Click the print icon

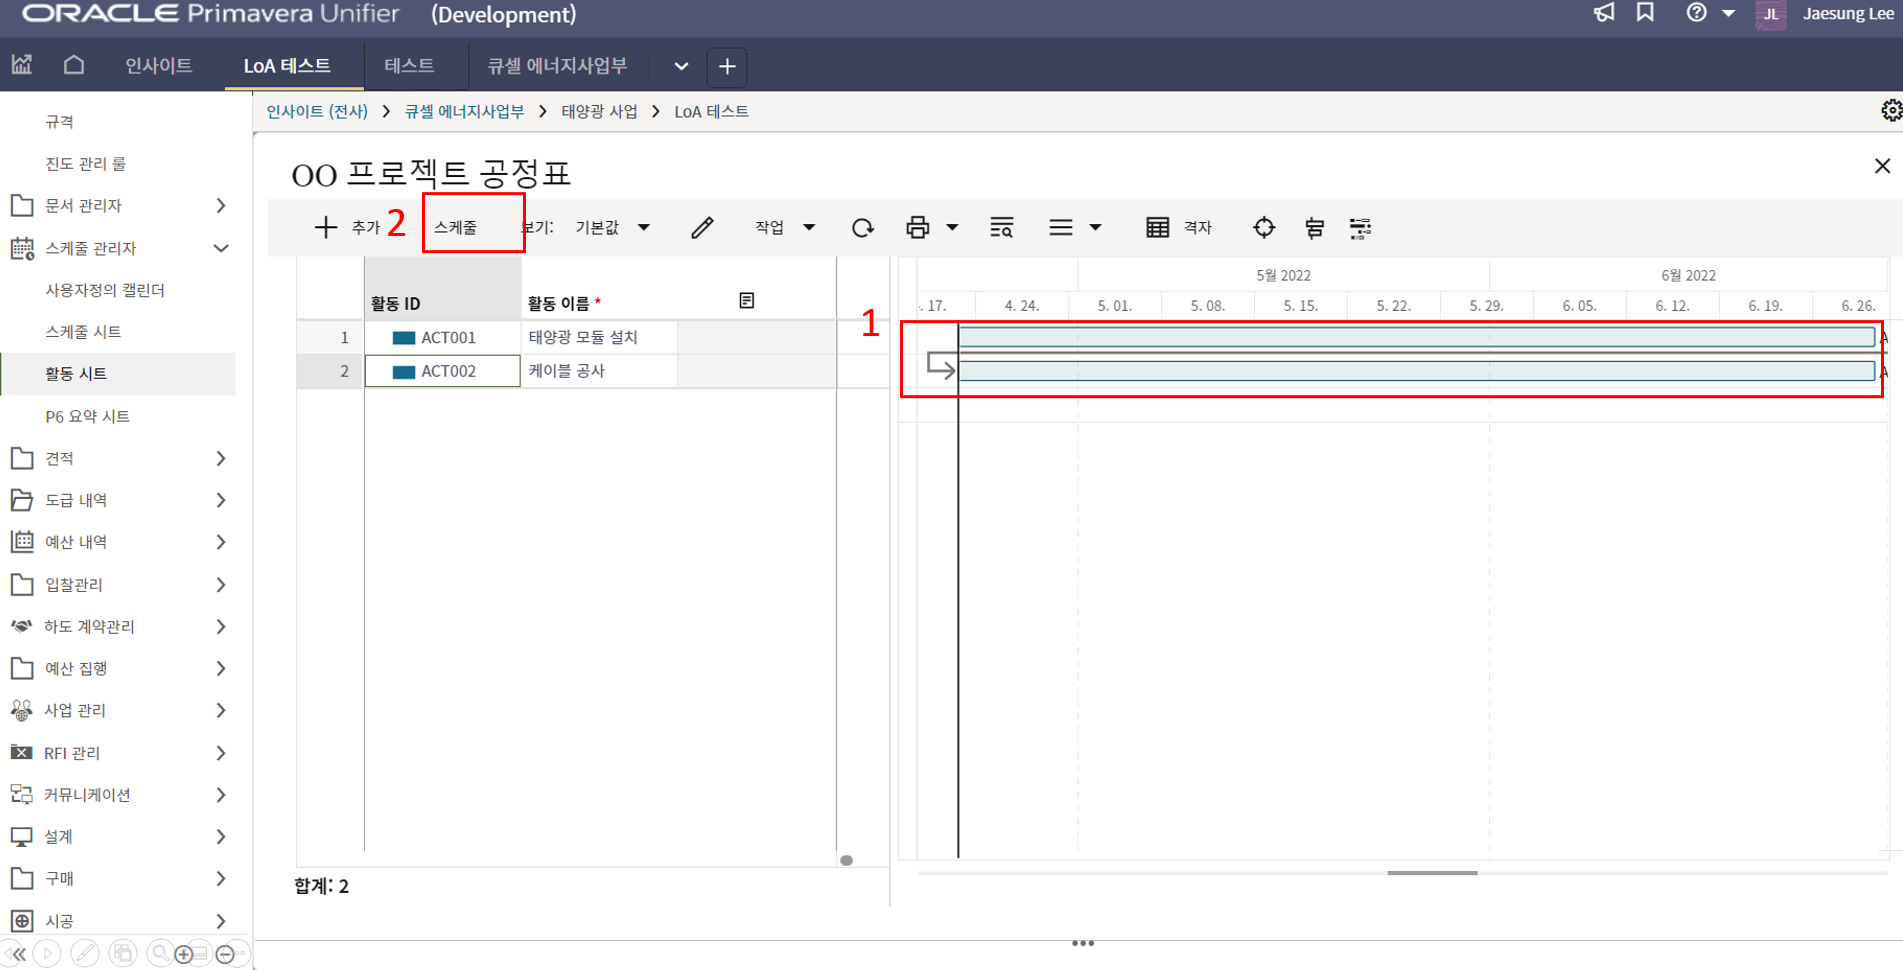point(917,228)
